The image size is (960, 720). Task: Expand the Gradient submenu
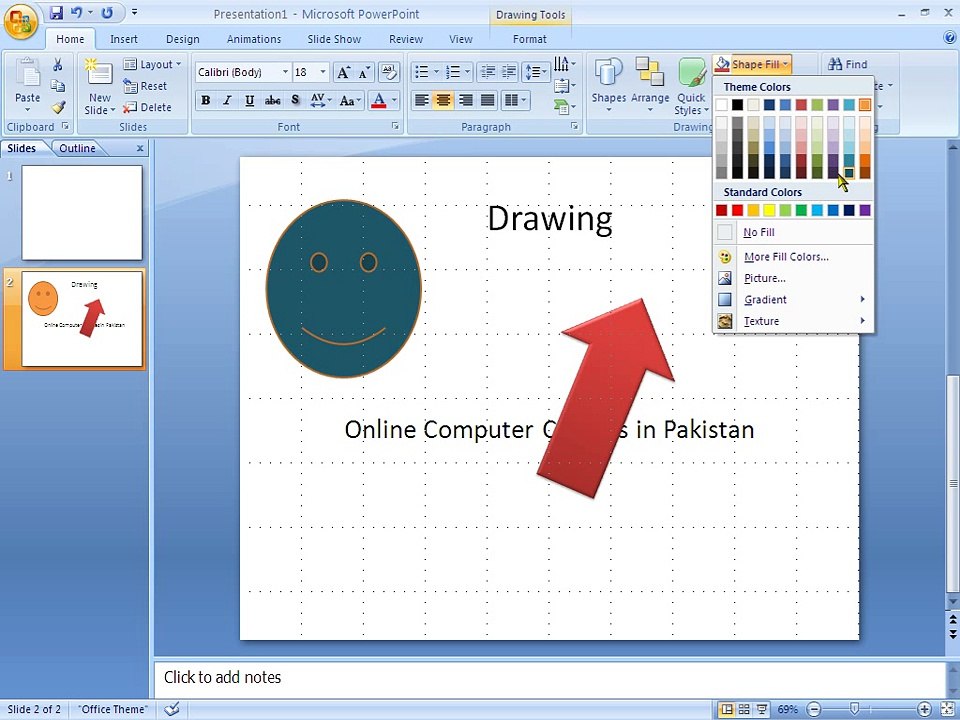click(x=793, y=299)
